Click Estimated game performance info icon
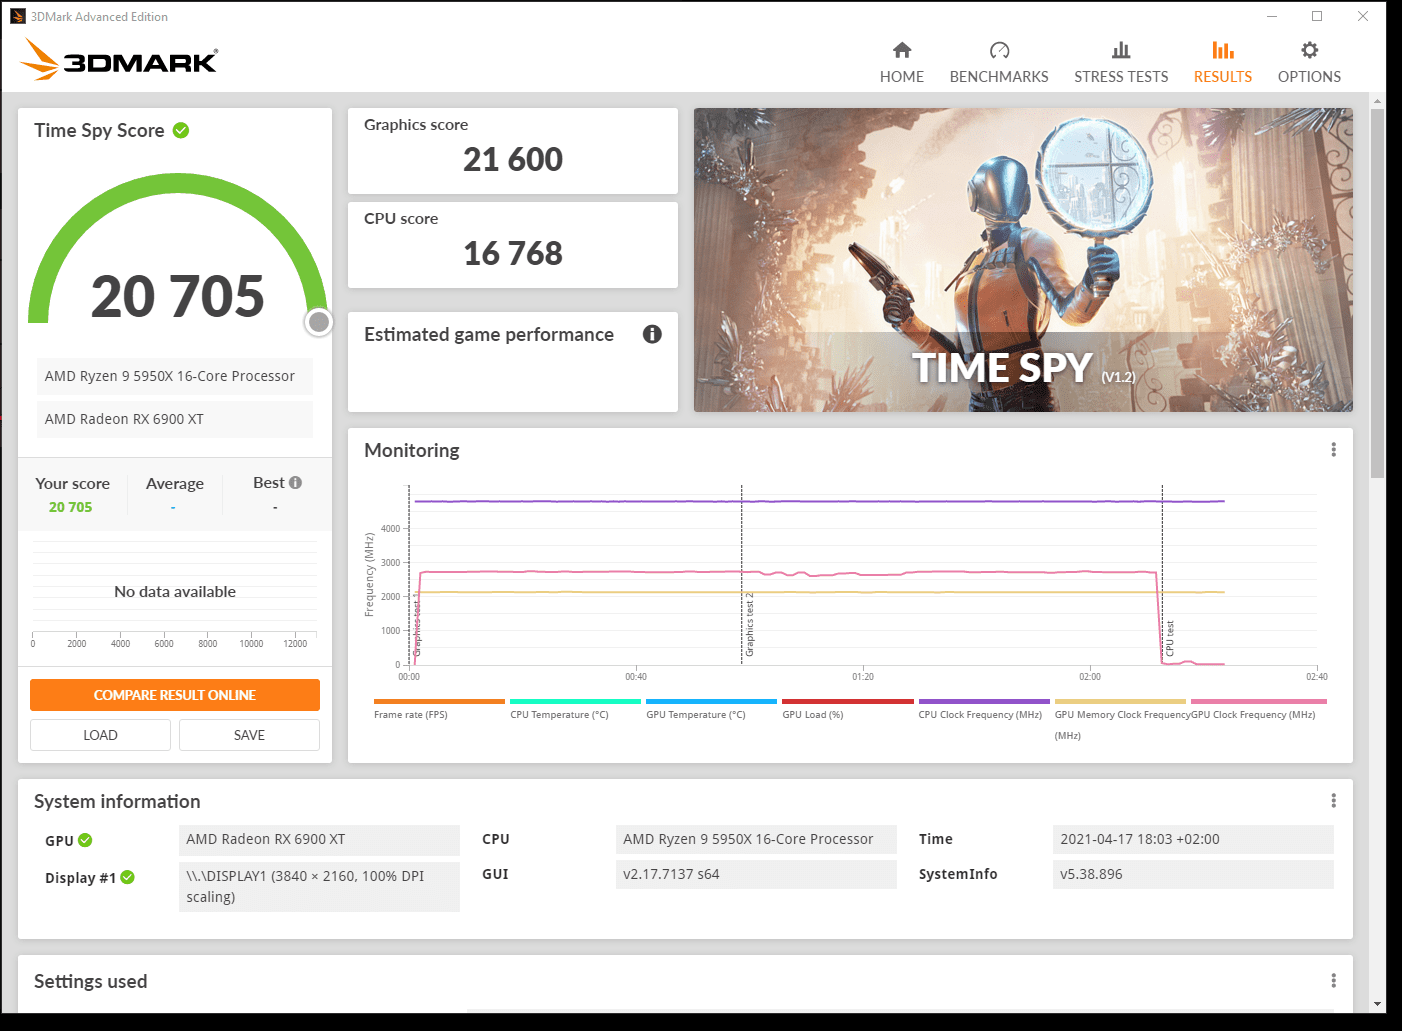The height and width of the screenshot is (1031, 1402). (x=652, y=334)
